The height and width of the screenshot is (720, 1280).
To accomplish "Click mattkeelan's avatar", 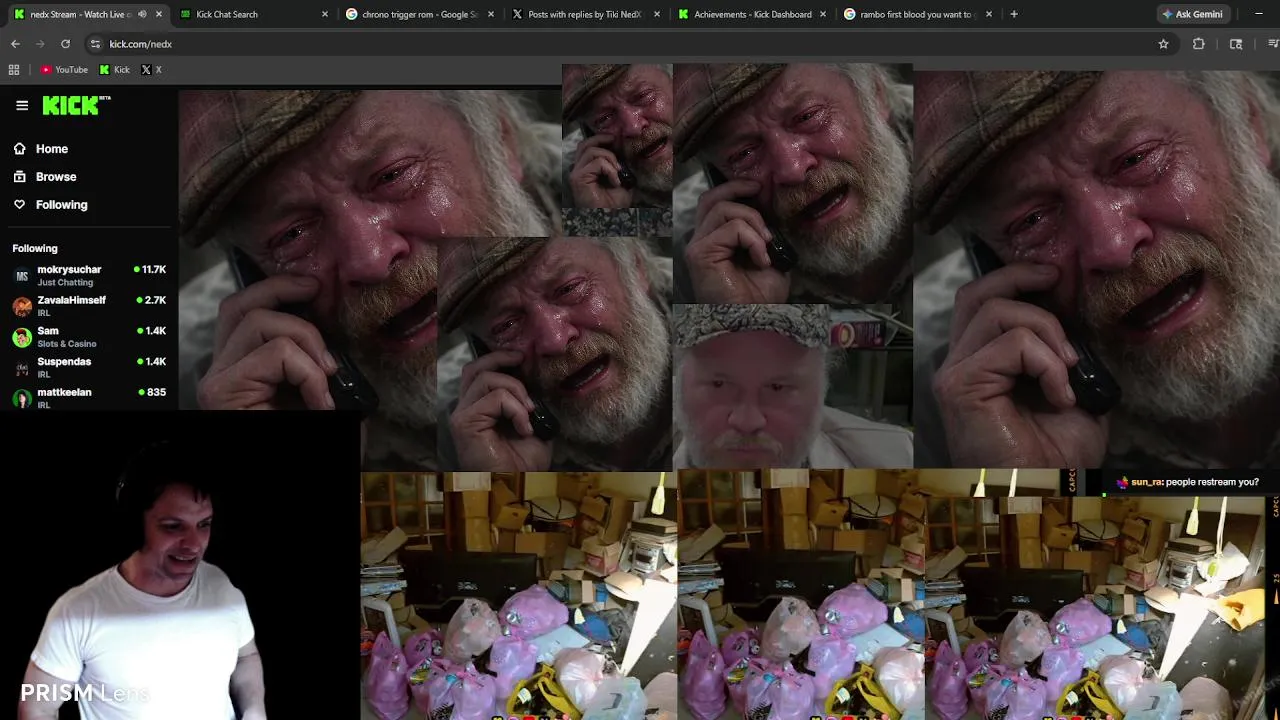I will coord(22,398).
